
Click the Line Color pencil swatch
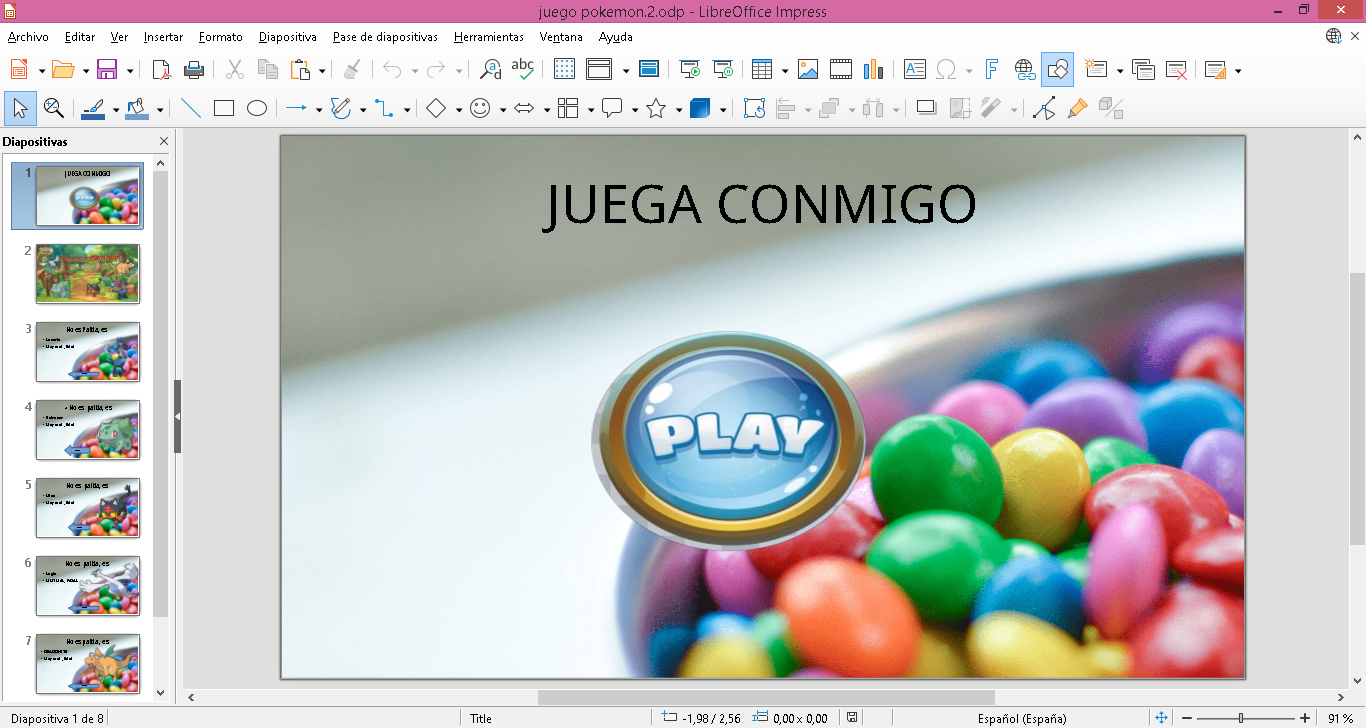pos(92,108)
